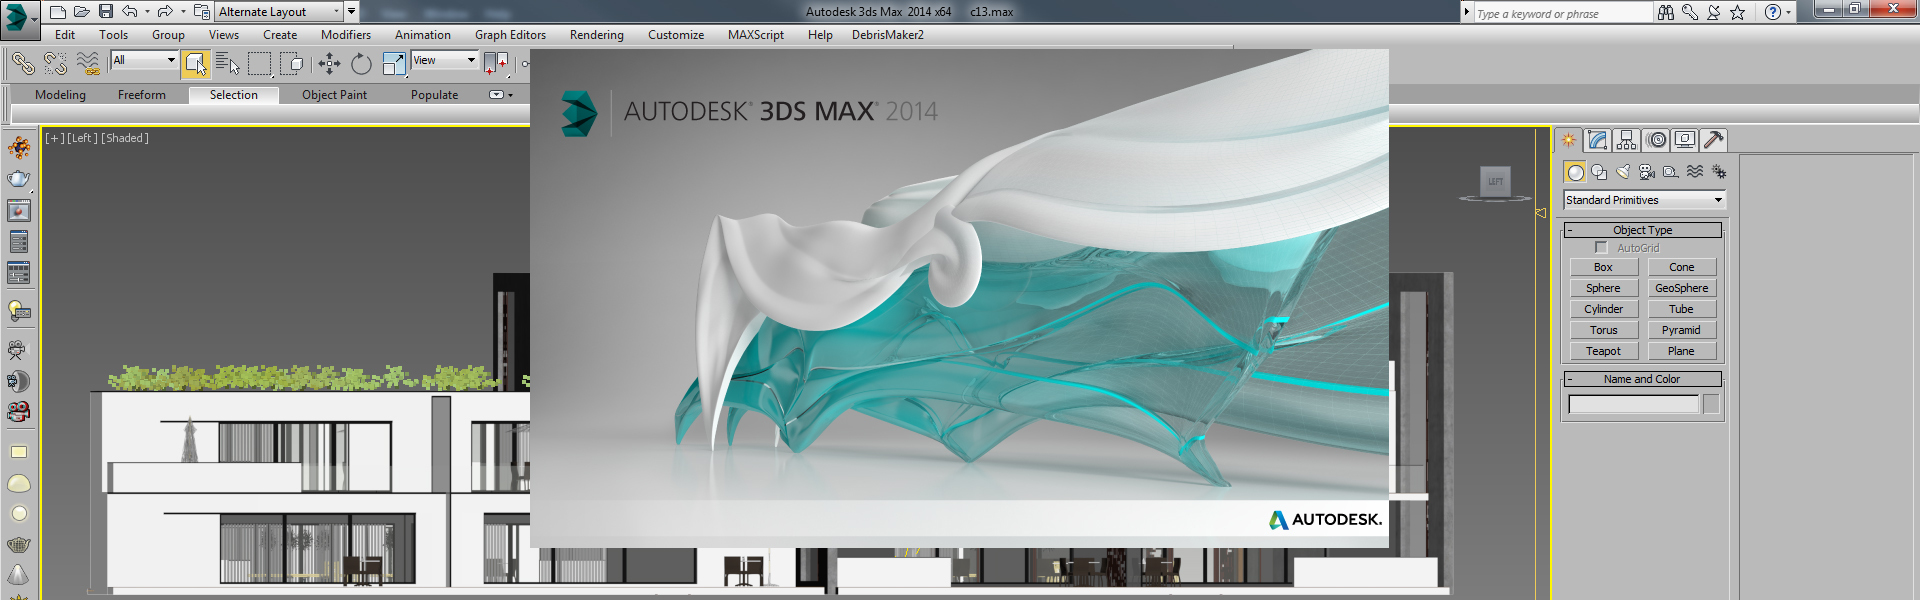
Task: Select the Helpers category button
Action: pyautogui.click(x=1671, y=172)
